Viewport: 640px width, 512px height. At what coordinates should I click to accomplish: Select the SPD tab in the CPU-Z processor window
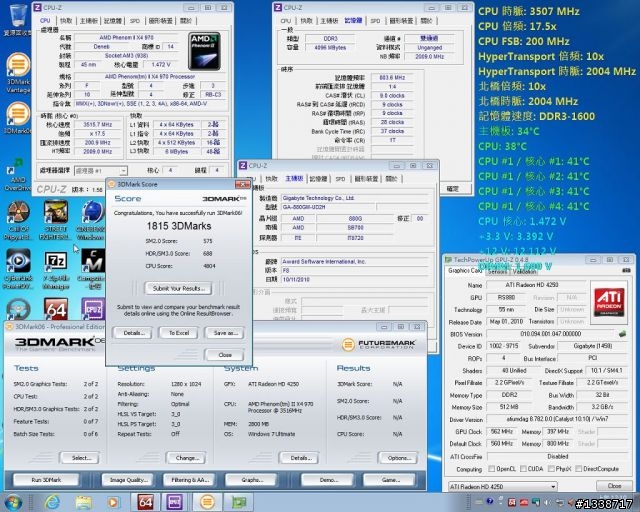click(135, 21)
